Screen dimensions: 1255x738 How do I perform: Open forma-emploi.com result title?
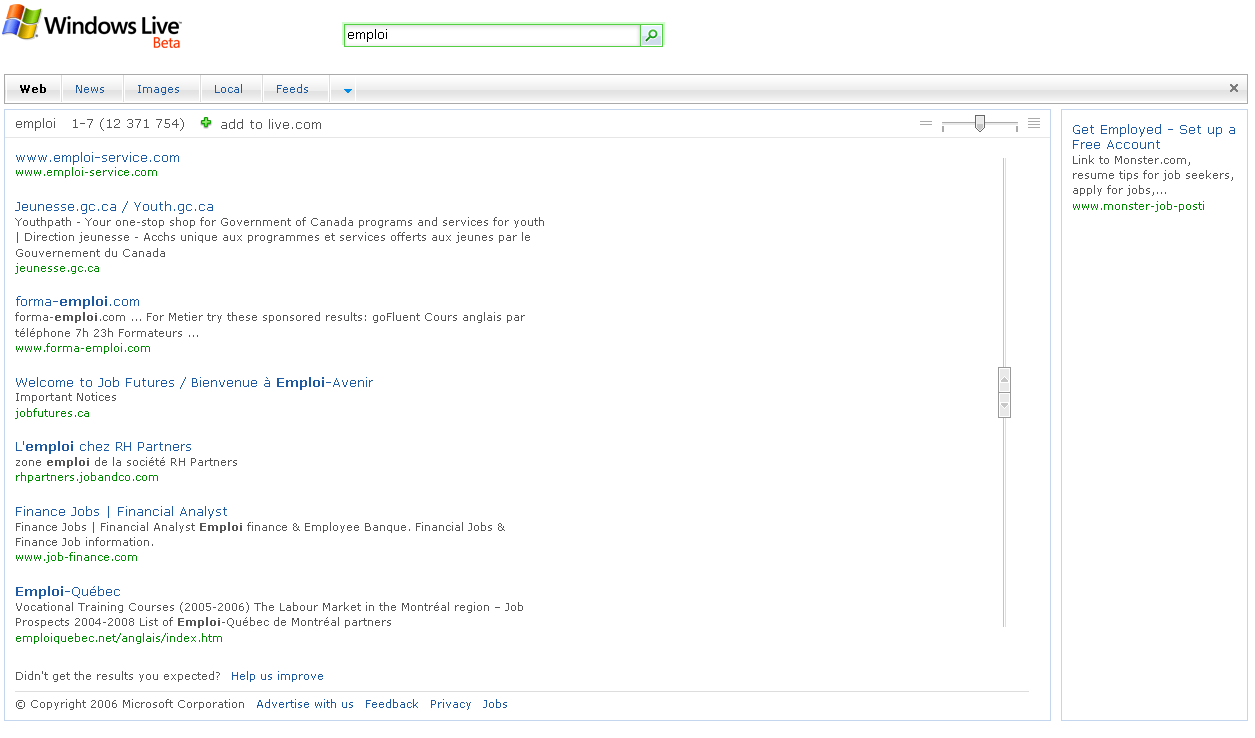click(77, 301)
